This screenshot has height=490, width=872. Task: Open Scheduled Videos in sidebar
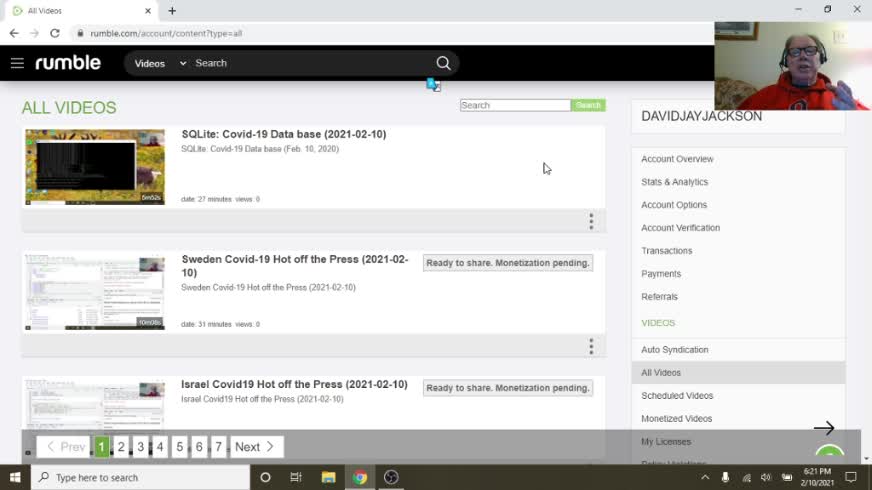pyautogui.click(x=677, y=395)
